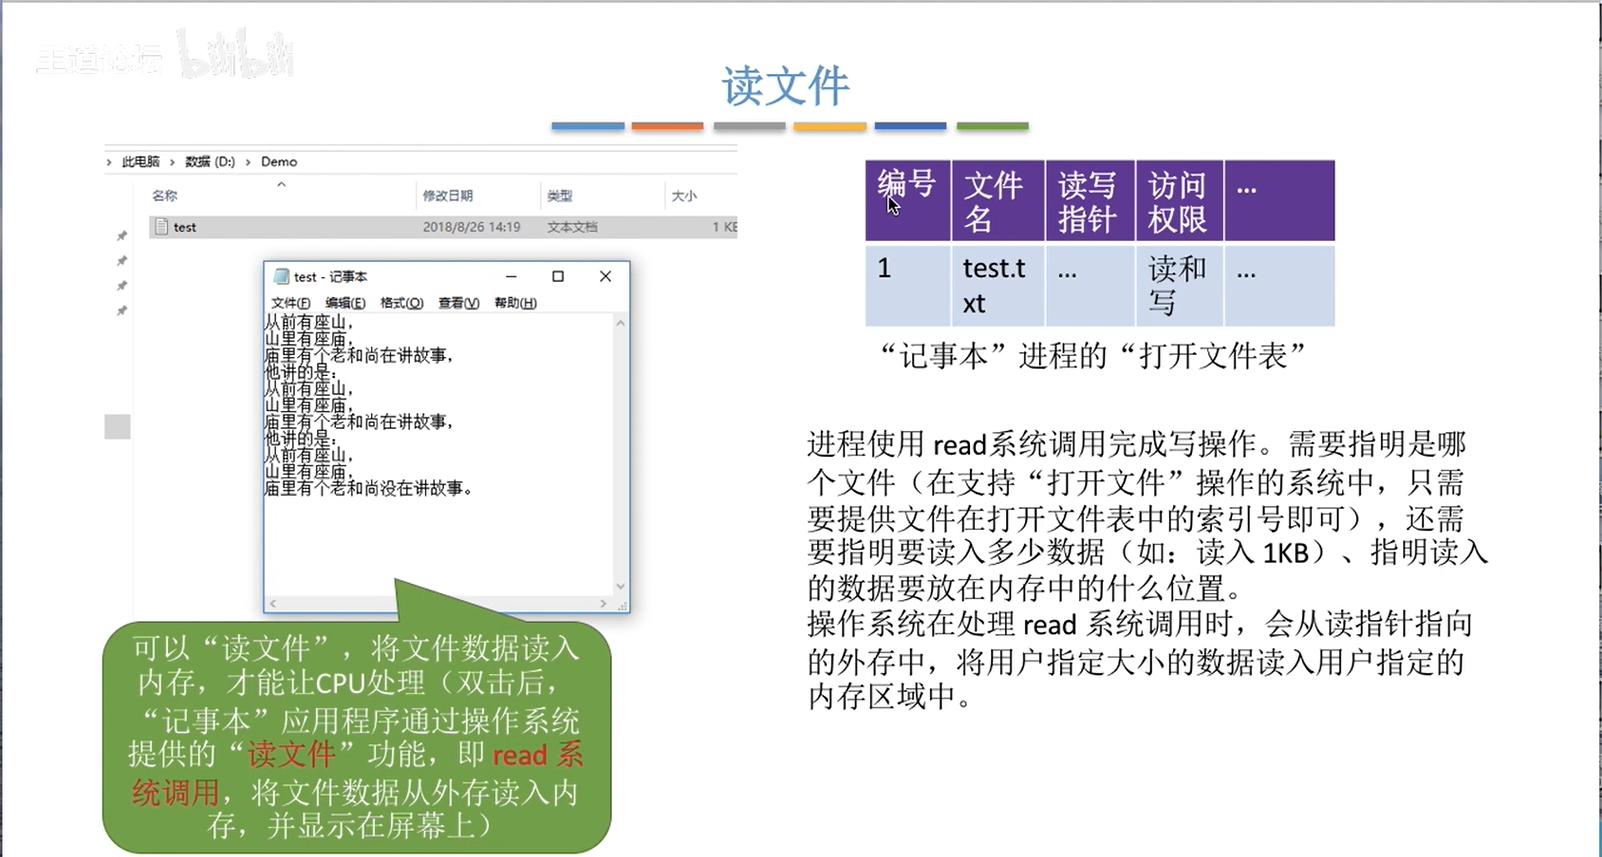The height and width of the screenshot is (857, 1602).
Task: Click the Notepad vertical scrollbar down arrow
Action: pos(620,586)
